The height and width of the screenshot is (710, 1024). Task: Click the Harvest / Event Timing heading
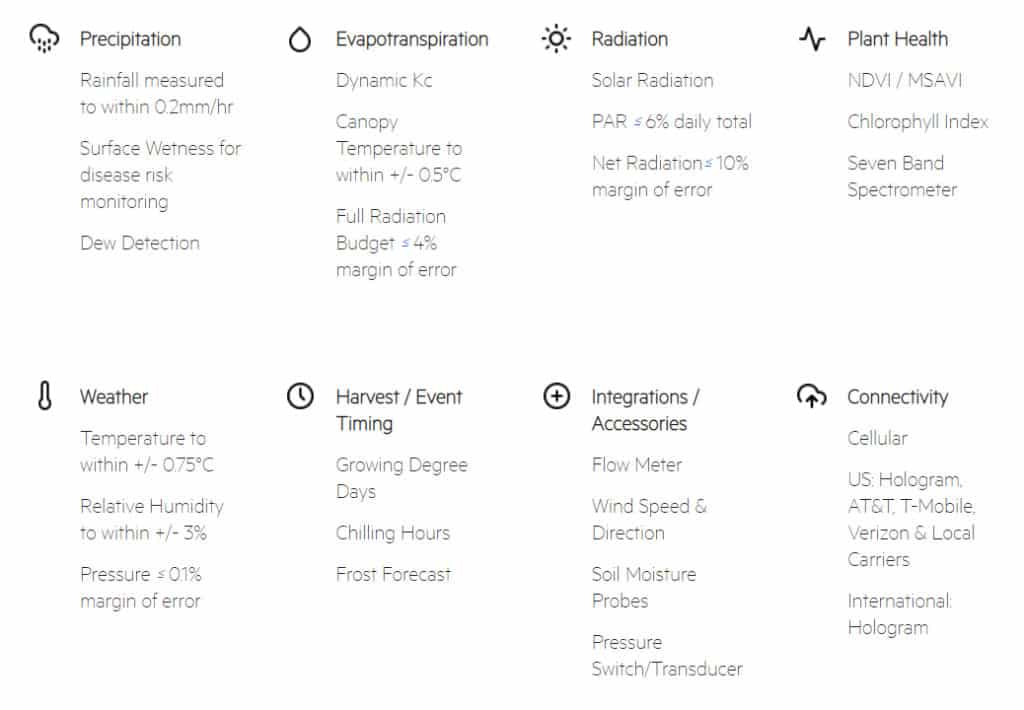399,410
